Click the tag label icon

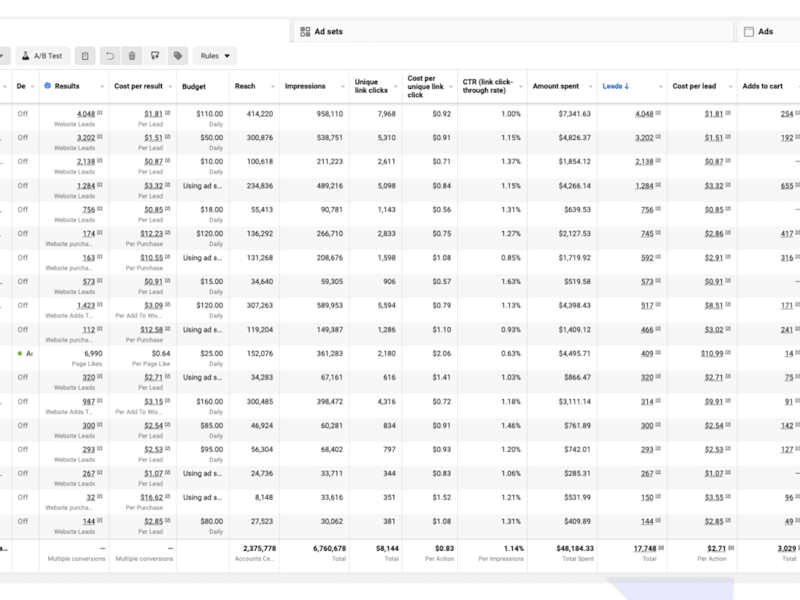point(178,56)
